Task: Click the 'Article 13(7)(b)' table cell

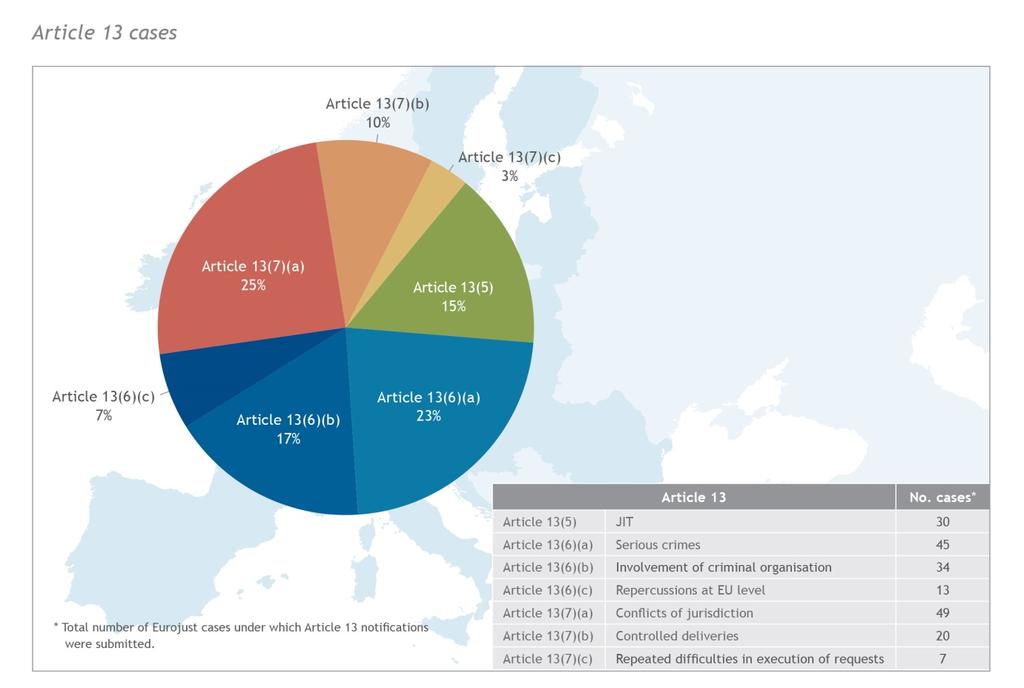Action: (x=549, y=636)
